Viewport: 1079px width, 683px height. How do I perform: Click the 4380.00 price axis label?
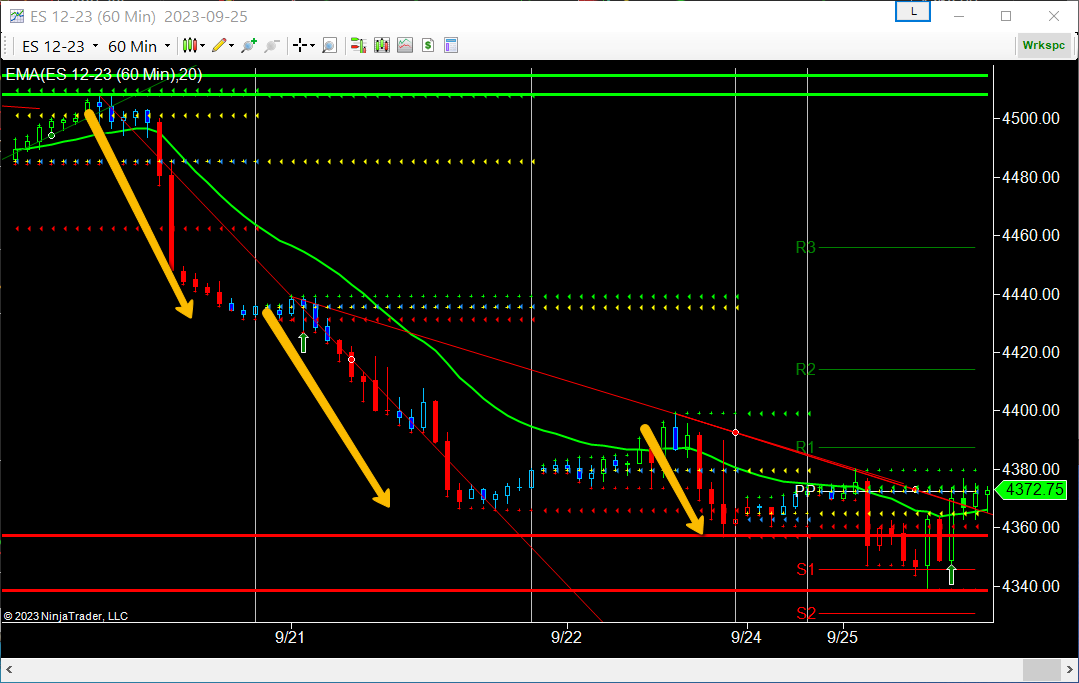1031,469
